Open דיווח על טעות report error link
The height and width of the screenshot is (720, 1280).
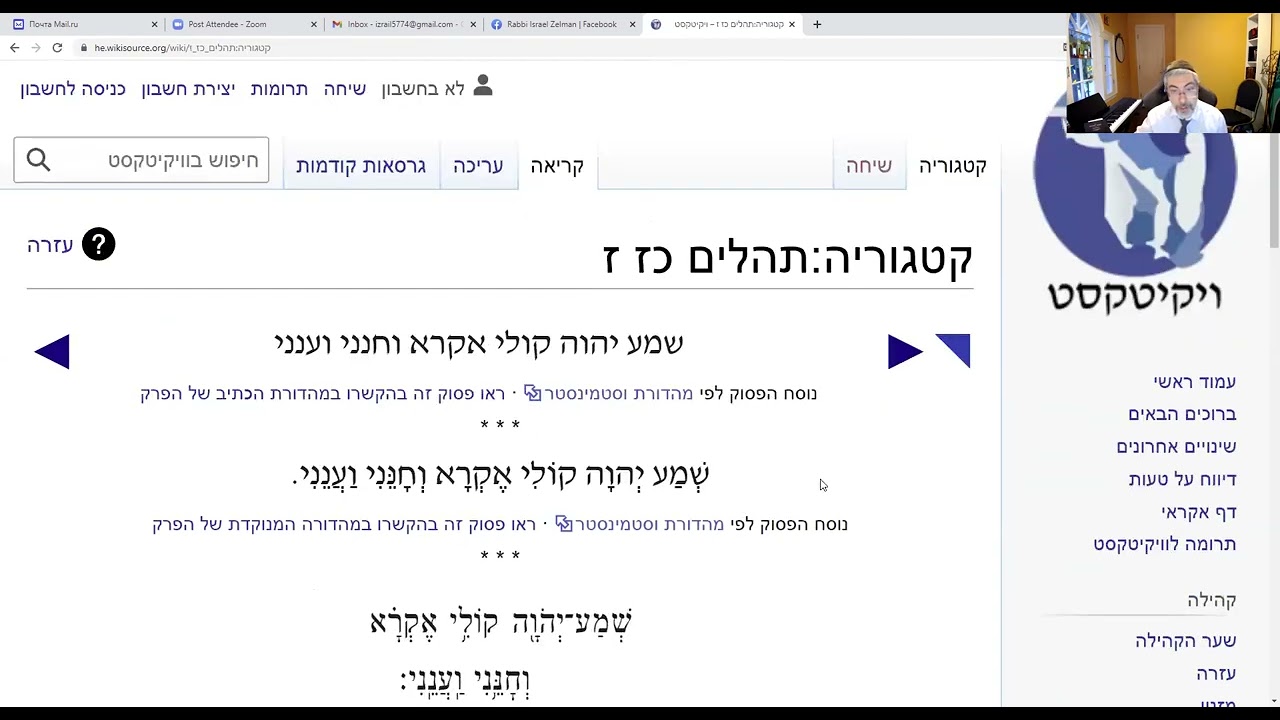(1183, 479)
